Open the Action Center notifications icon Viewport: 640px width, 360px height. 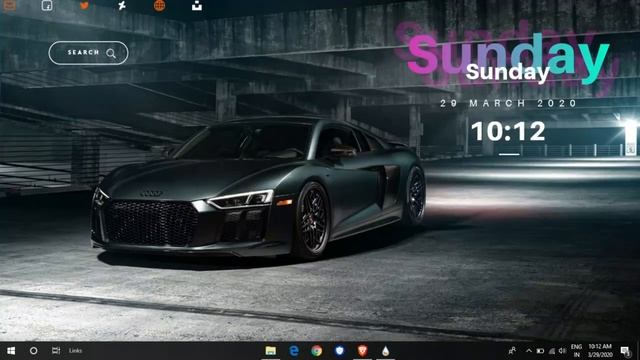click(625, 351)
